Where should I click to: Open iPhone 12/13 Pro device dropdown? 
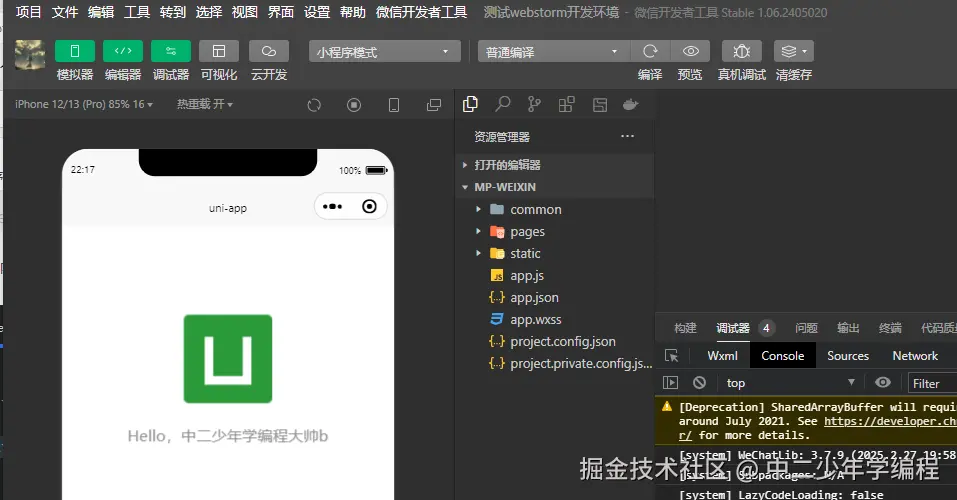click(x=84, y=104)
